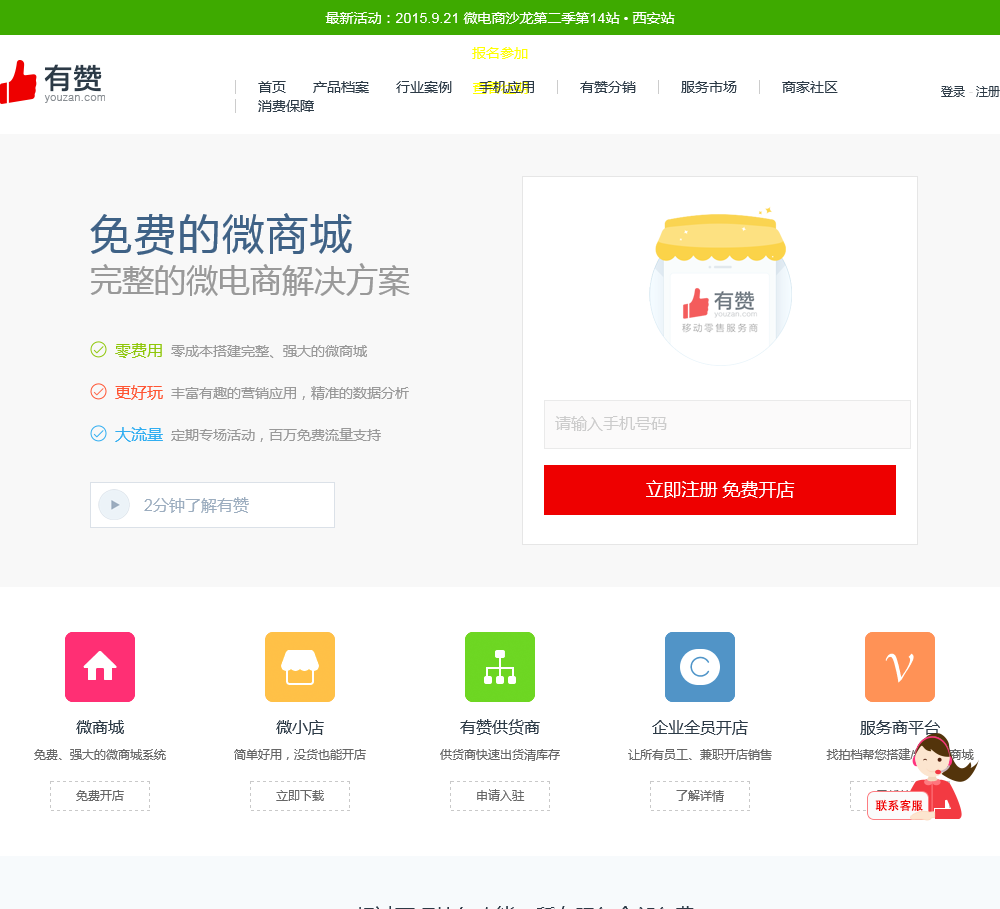Open the orange 服务商平台 V icon

coord(900,667)
